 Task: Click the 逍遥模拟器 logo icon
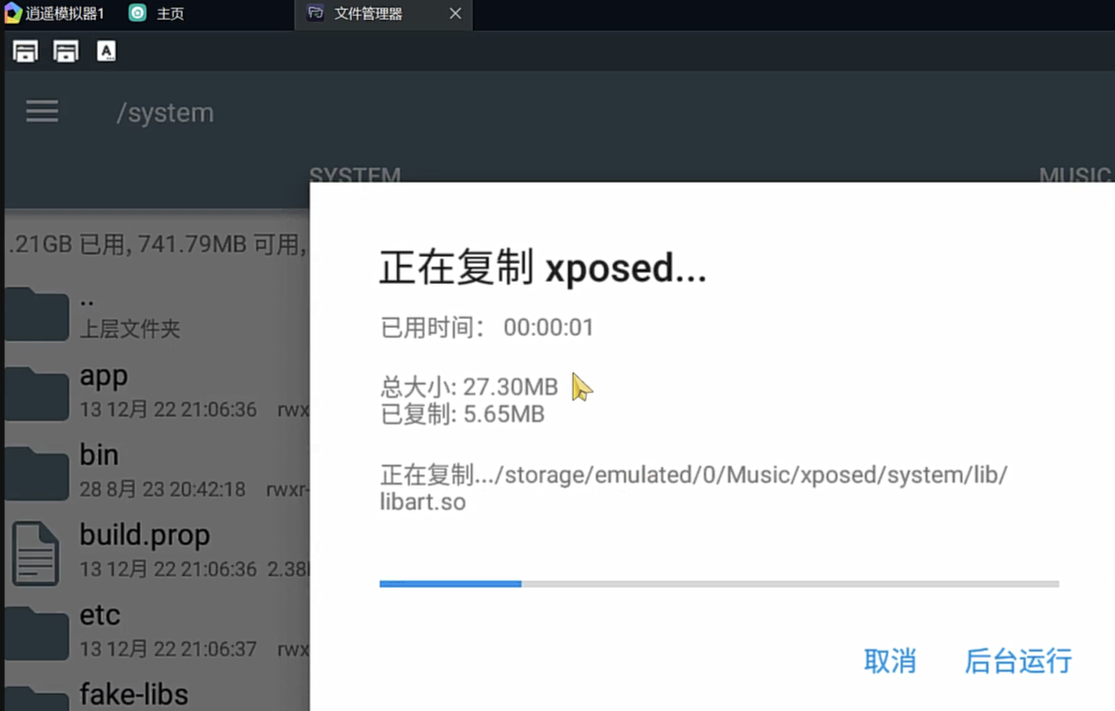click(13, 13)
